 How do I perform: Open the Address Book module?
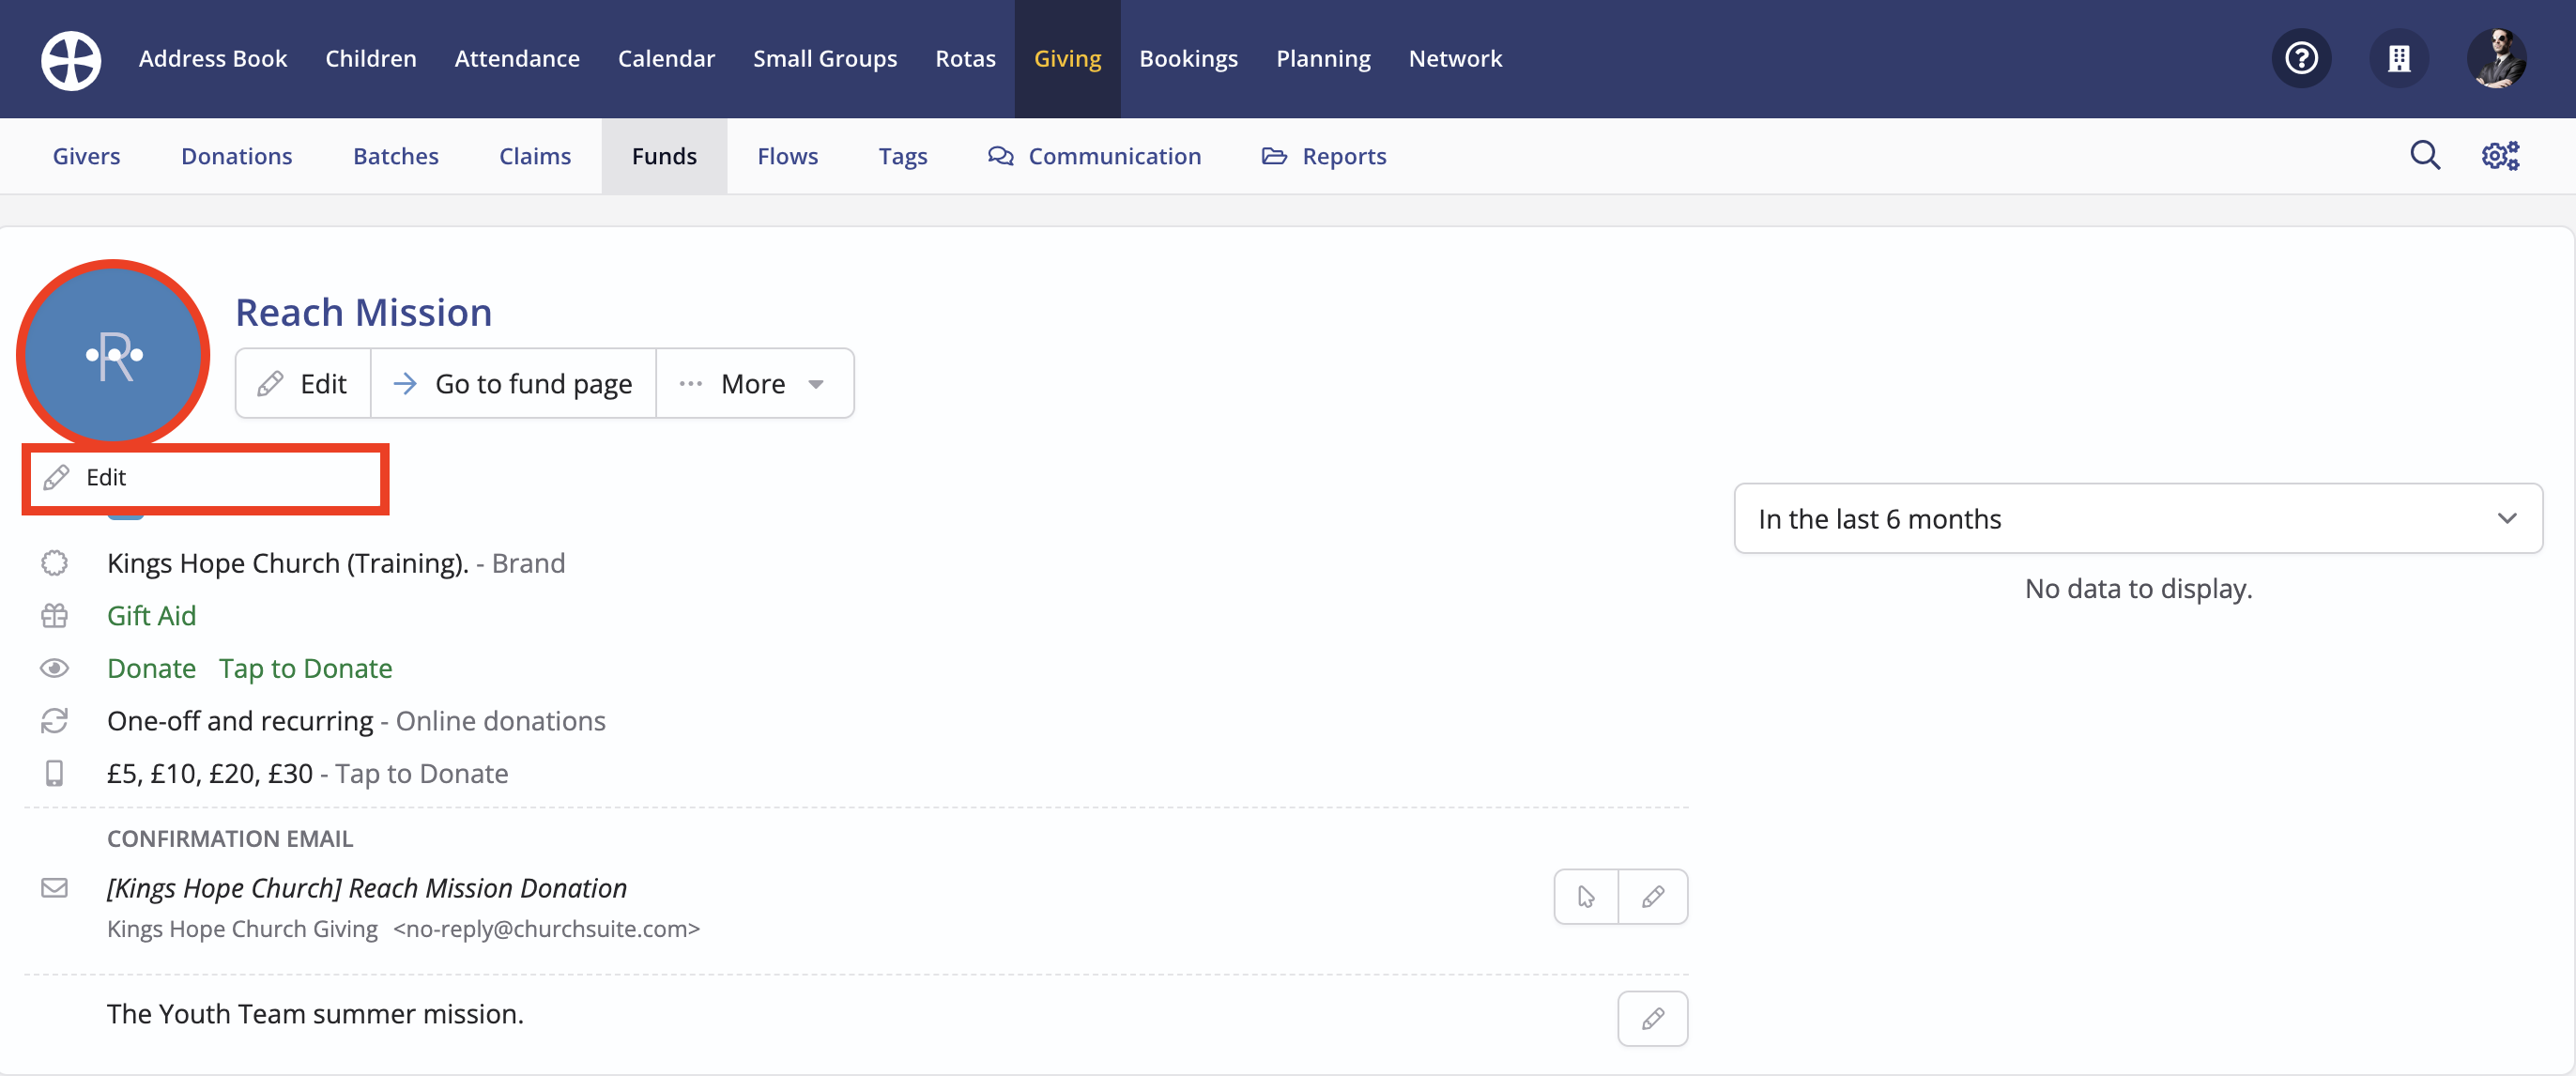point(212,59)
